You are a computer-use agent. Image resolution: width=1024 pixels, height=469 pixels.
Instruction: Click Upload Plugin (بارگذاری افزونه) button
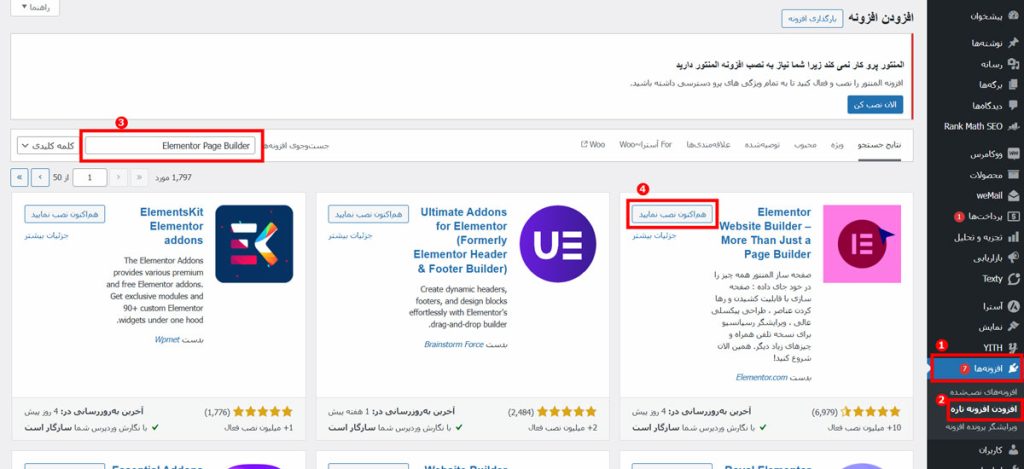point(812,18)
